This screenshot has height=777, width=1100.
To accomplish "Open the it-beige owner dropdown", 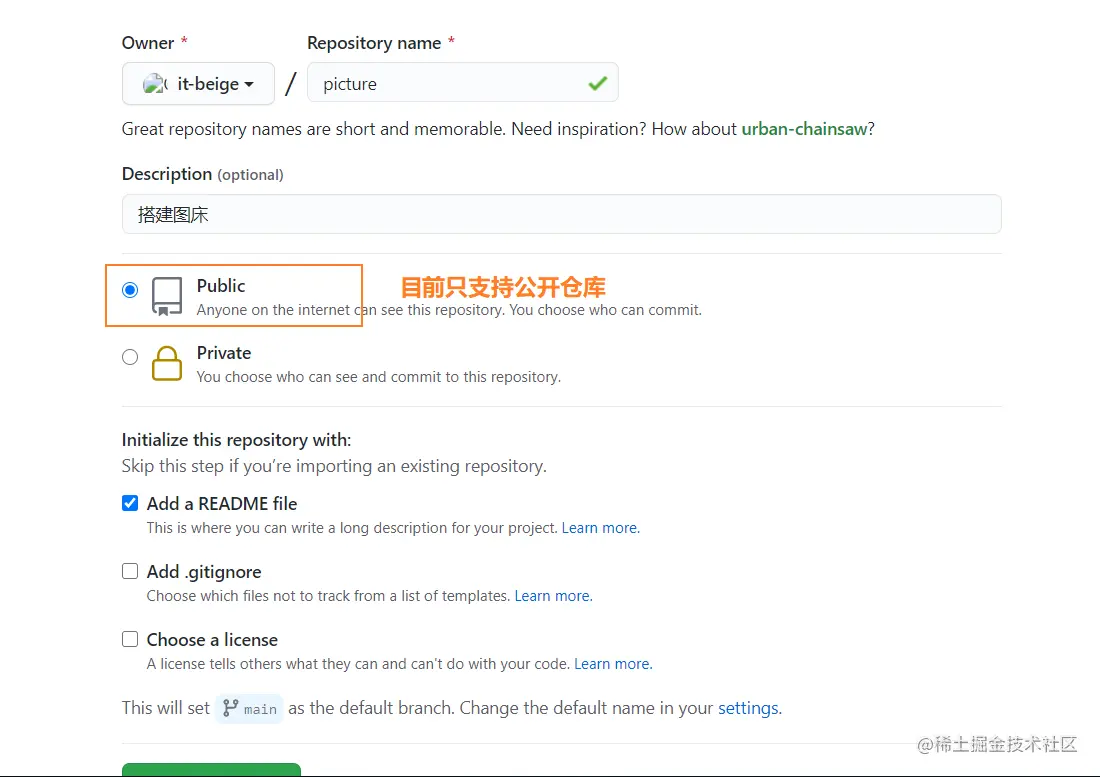I will [x=198, y=83].
